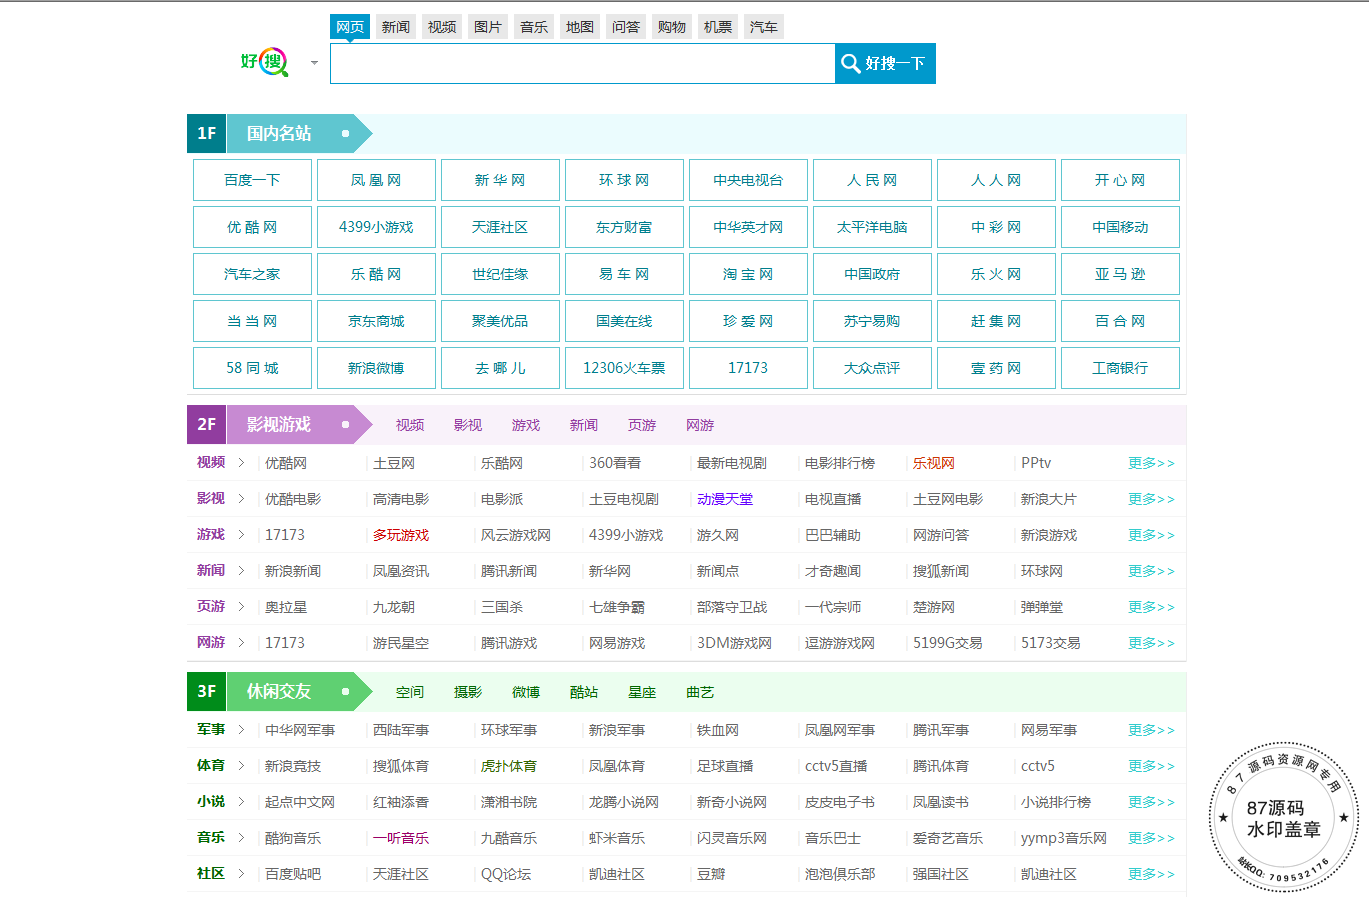Click the 87源码 watermark stamp icon
Viewport: 1369px width, 897px height.
click(x=1283, y=818)
